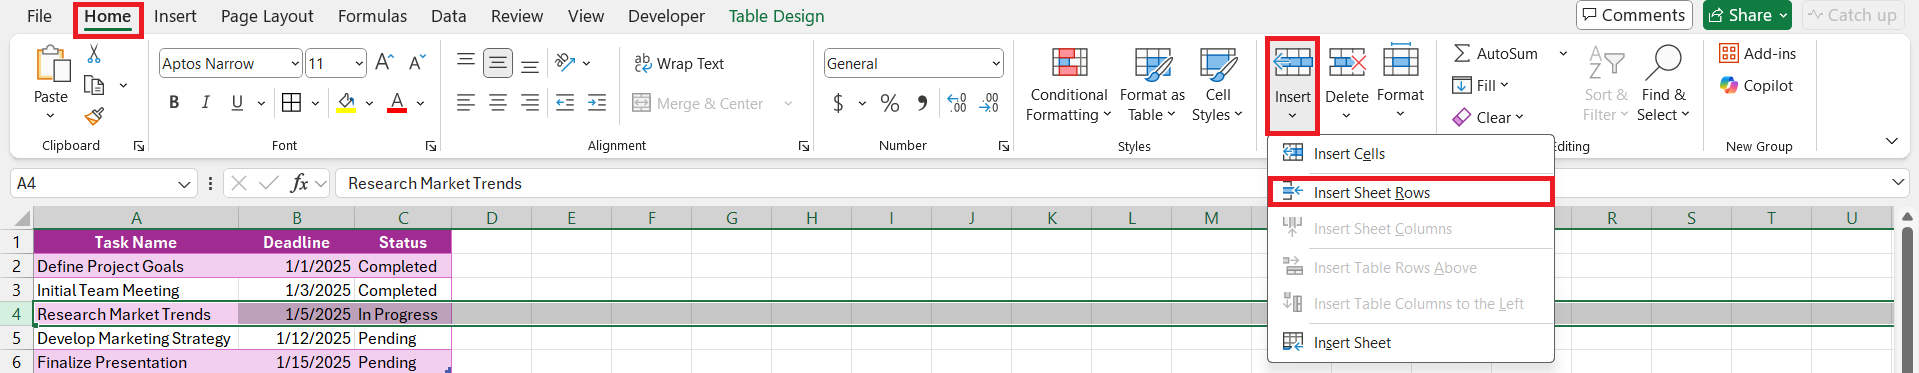Click the Orientation text angle icon
Viewport: 1919px width, 373px height.
[x=566, y=63]
